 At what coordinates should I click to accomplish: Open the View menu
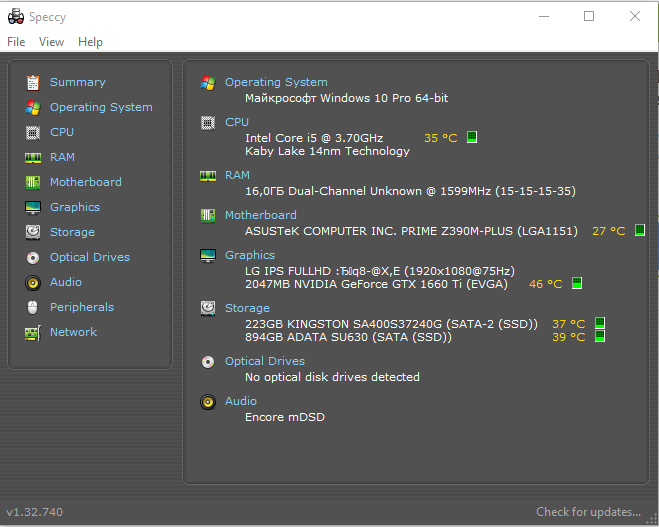[x=51, y=42]
